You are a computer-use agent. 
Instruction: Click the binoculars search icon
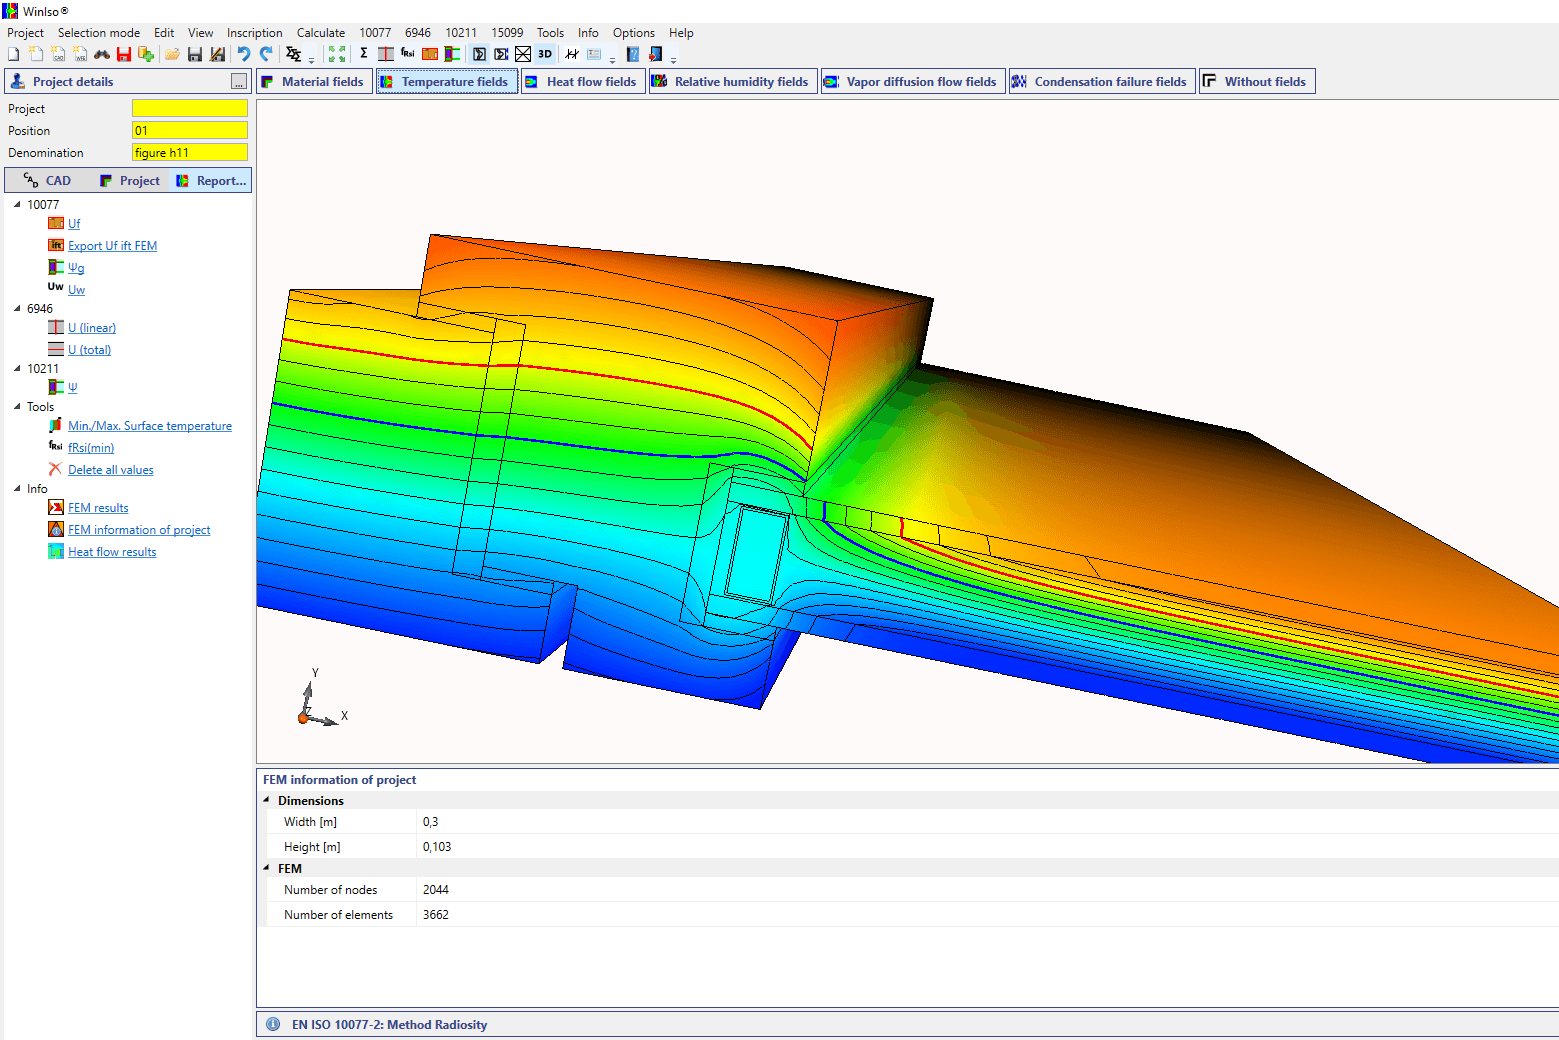point(102,54)
